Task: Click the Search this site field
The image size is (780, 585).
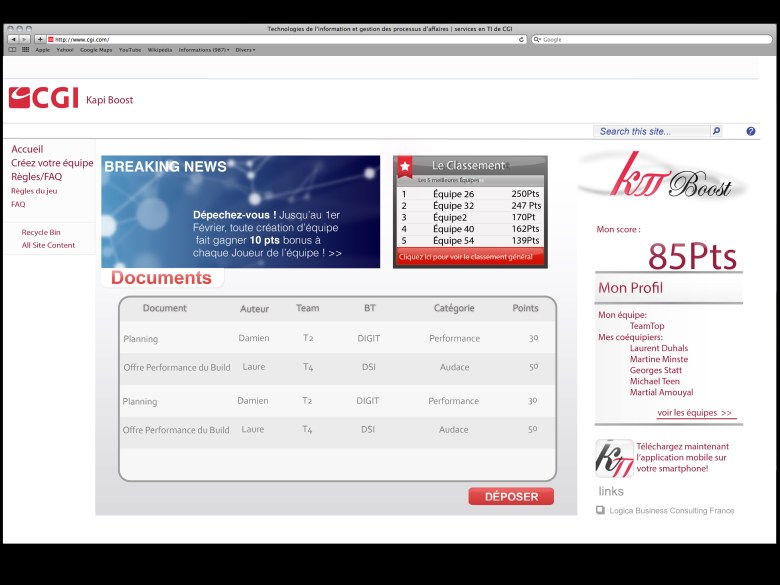Action: pos(652,131)
